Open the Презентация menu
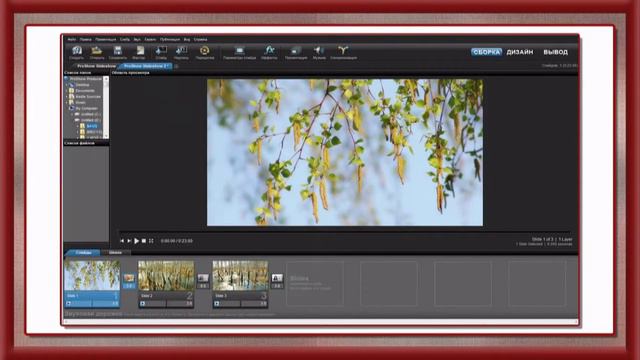 pos(106,40)
